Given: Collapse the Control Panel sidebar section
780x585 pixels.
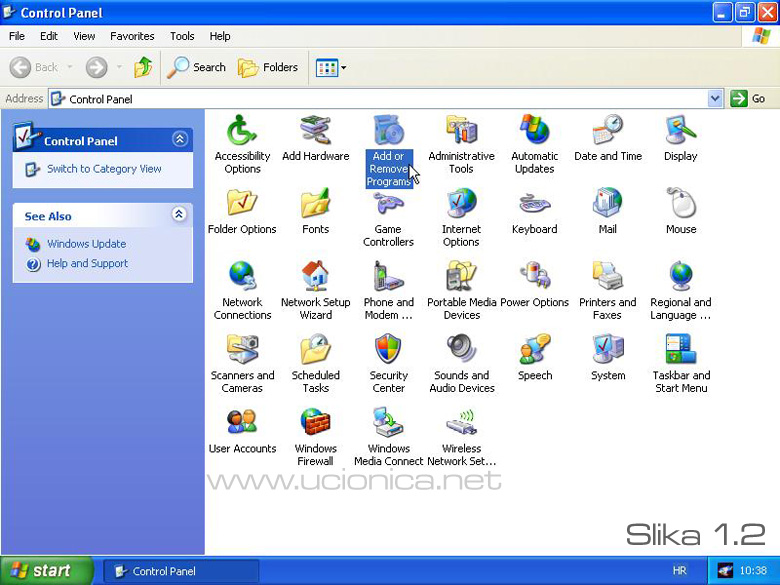Looking at the screenshot, I should [180, 139].
